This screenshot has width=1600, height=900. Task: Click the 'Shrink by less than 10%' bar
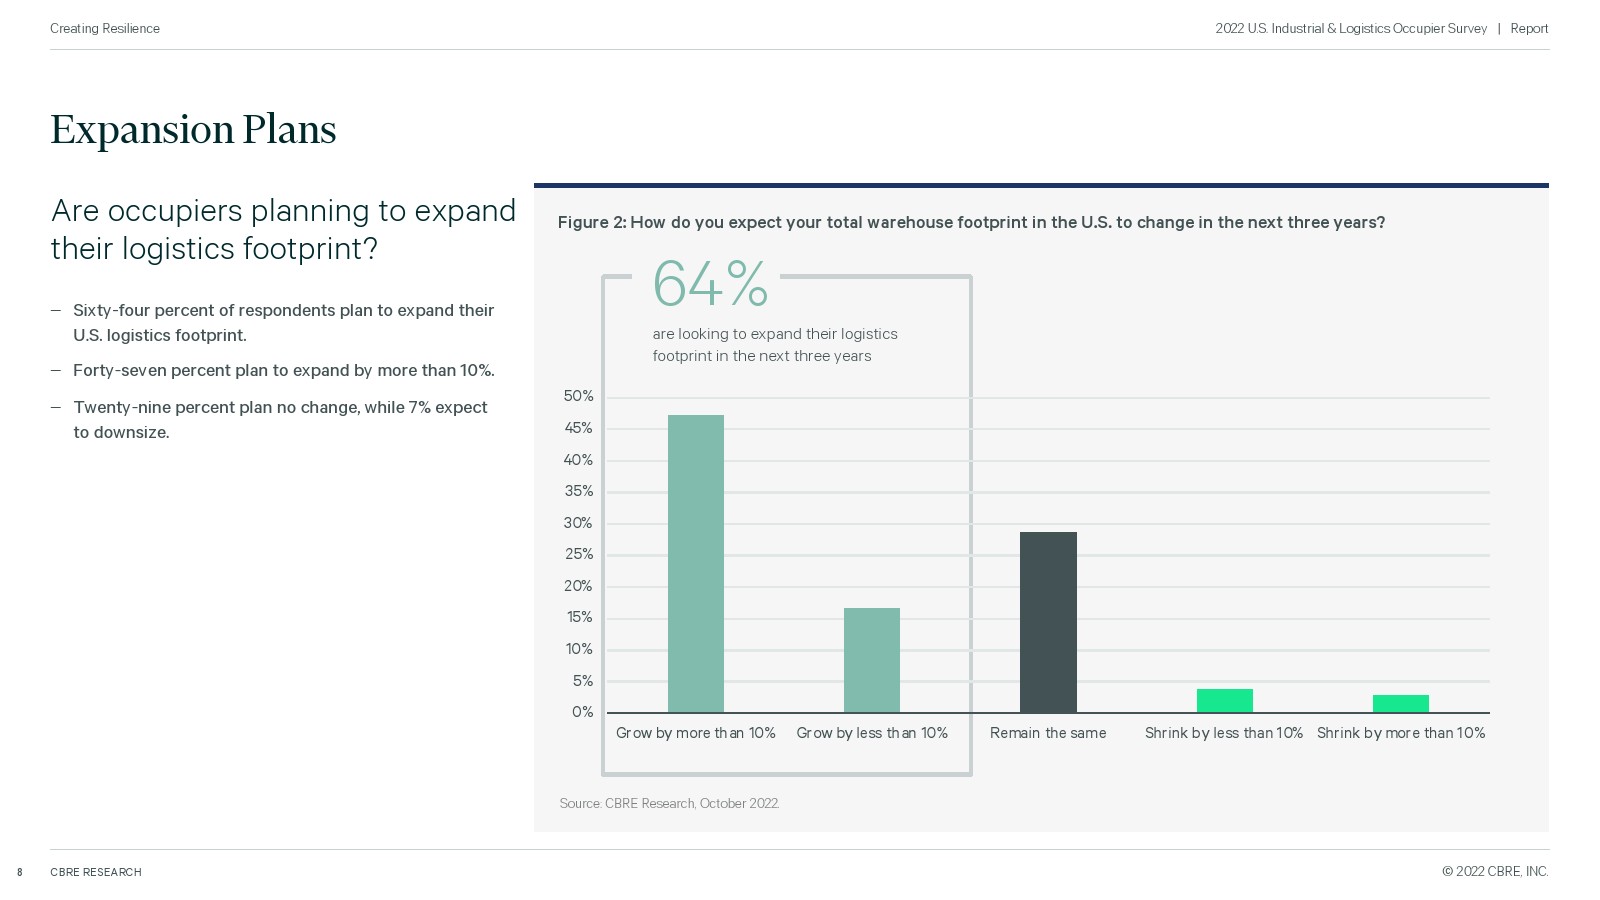[x=1224, y=701]
